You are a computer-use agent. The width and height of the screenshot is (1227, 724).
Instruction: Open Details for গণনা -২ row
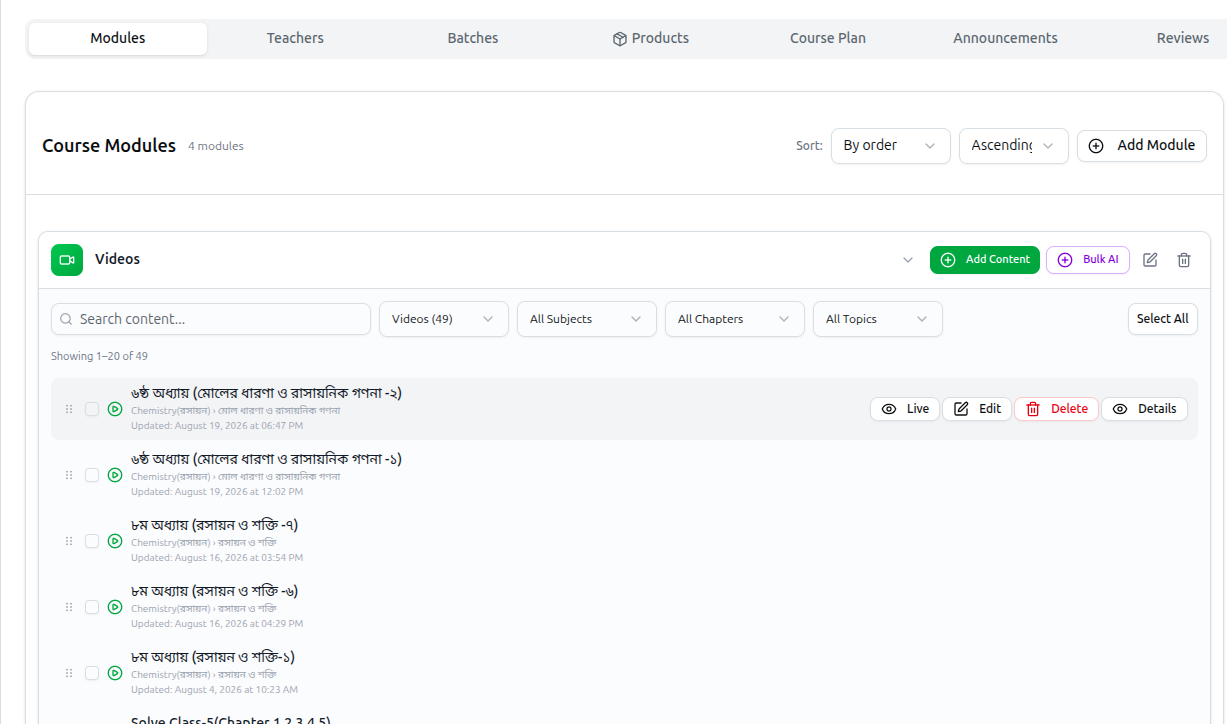click(x=1145, y=409)
